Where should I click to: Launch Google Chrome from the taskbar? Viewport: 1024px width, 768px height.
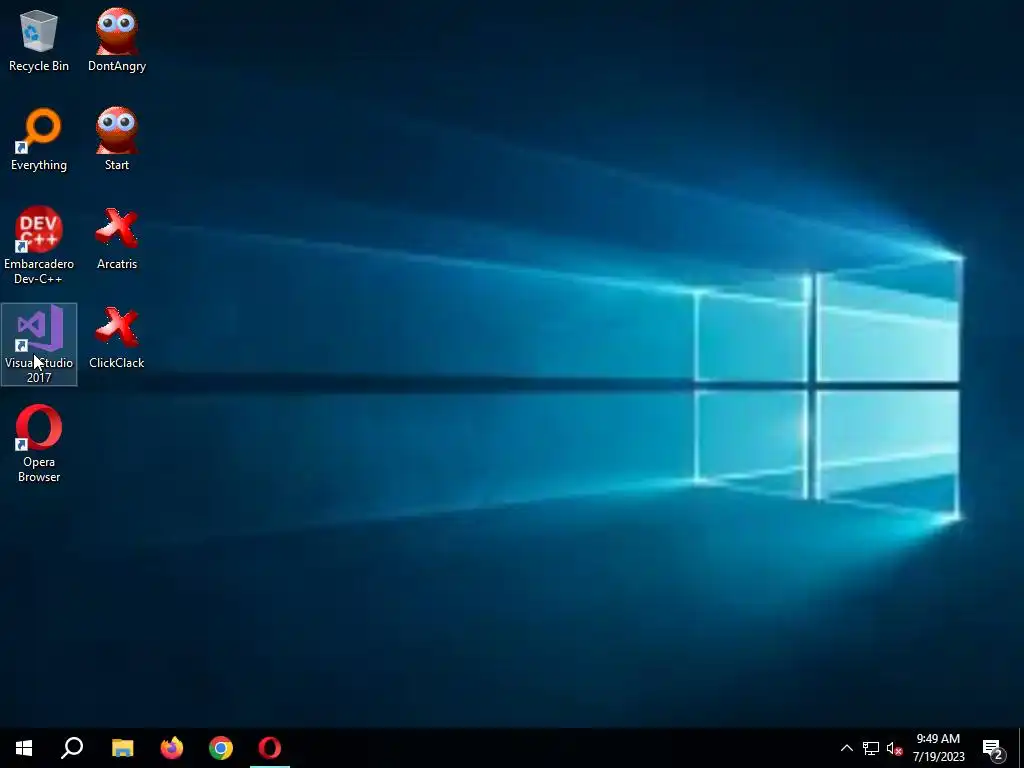tap(221, 748)
